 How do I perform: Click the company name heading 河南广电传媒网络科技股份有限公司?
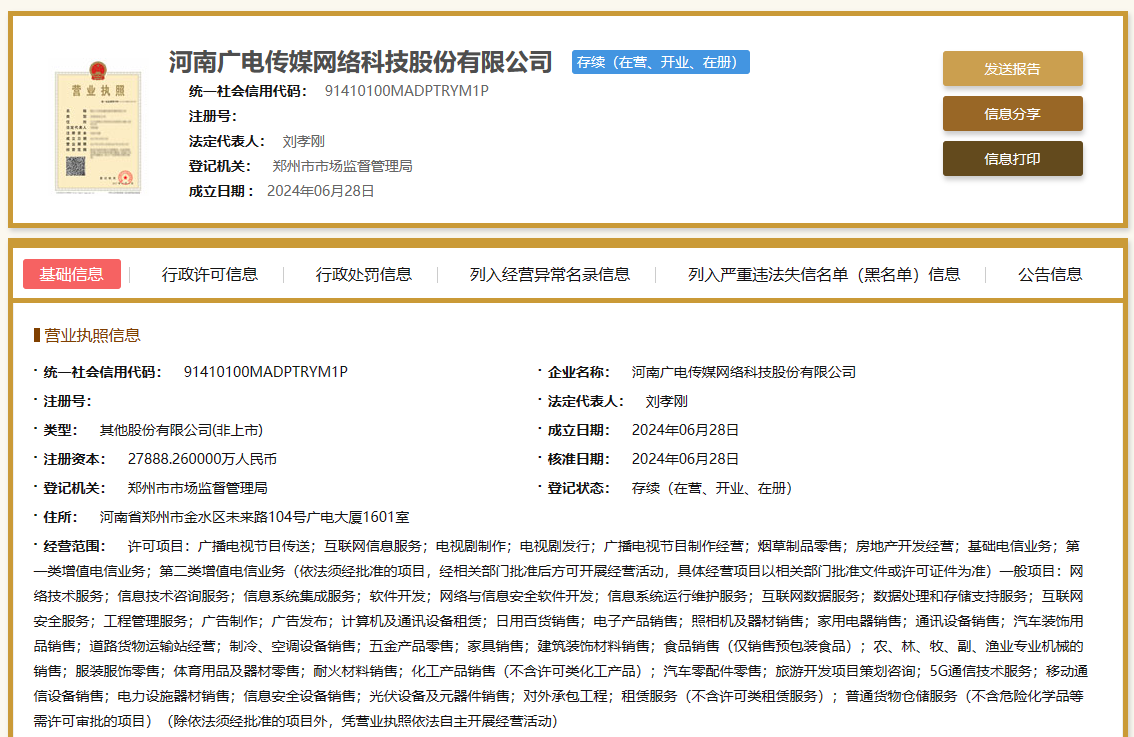(x=361, y=62)
